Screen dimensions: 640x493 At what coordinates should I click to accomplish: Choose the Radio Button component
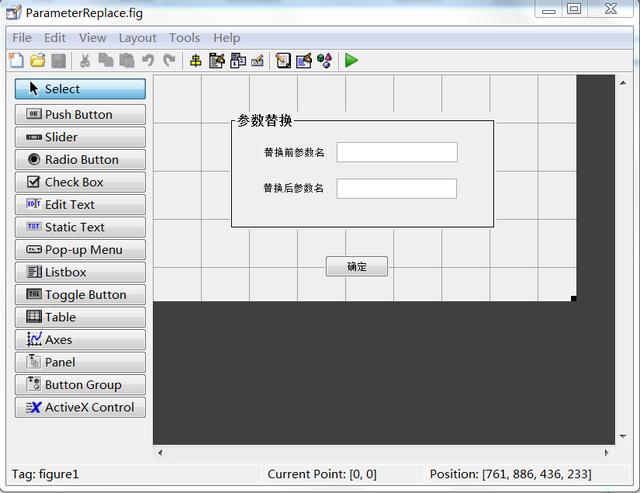(x=80, y=159)
